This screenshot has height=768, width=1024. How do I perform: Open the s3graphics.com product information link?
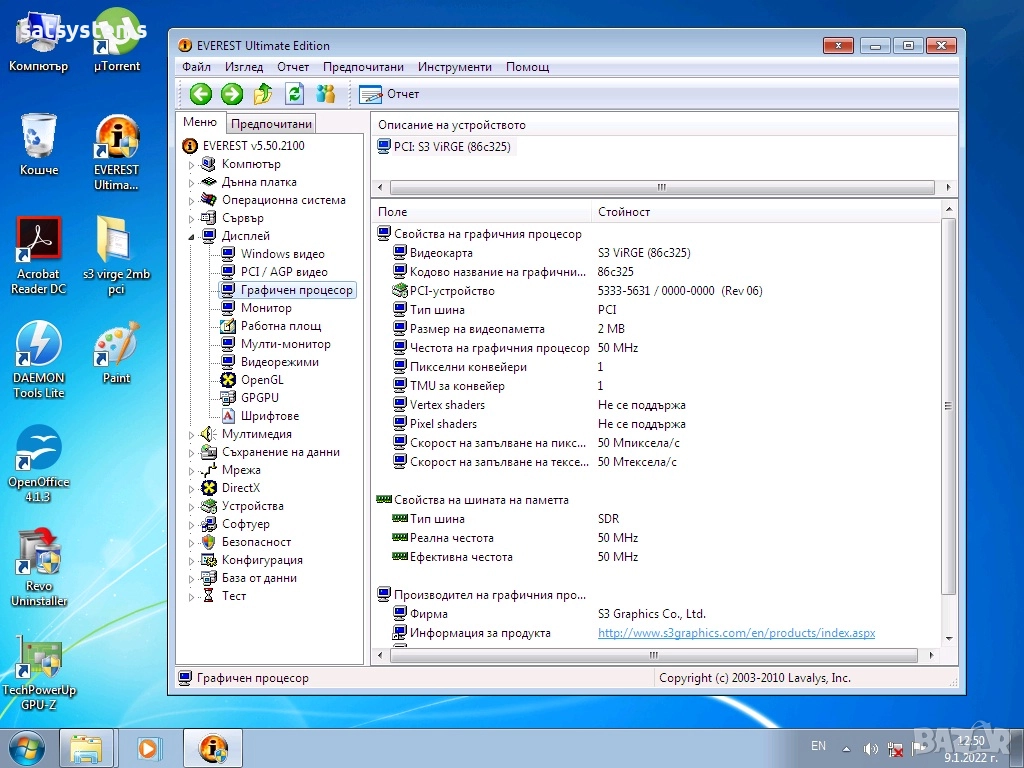click(x=736, y=633)
